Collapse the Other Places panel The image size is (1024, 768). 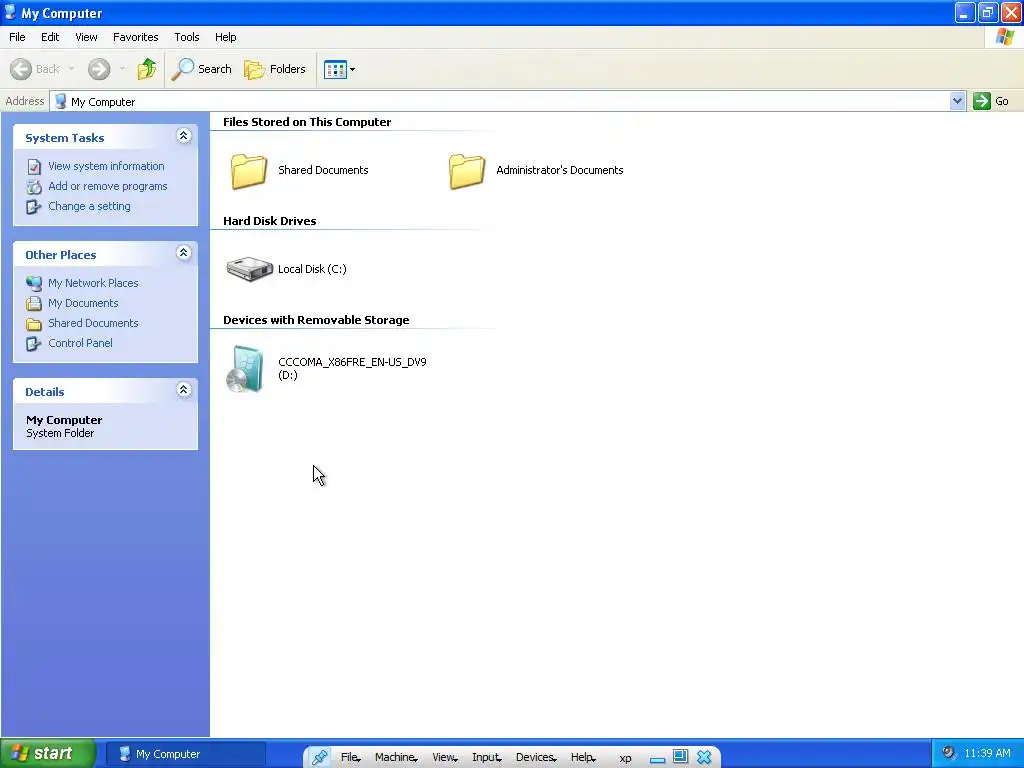click(184, 253)
